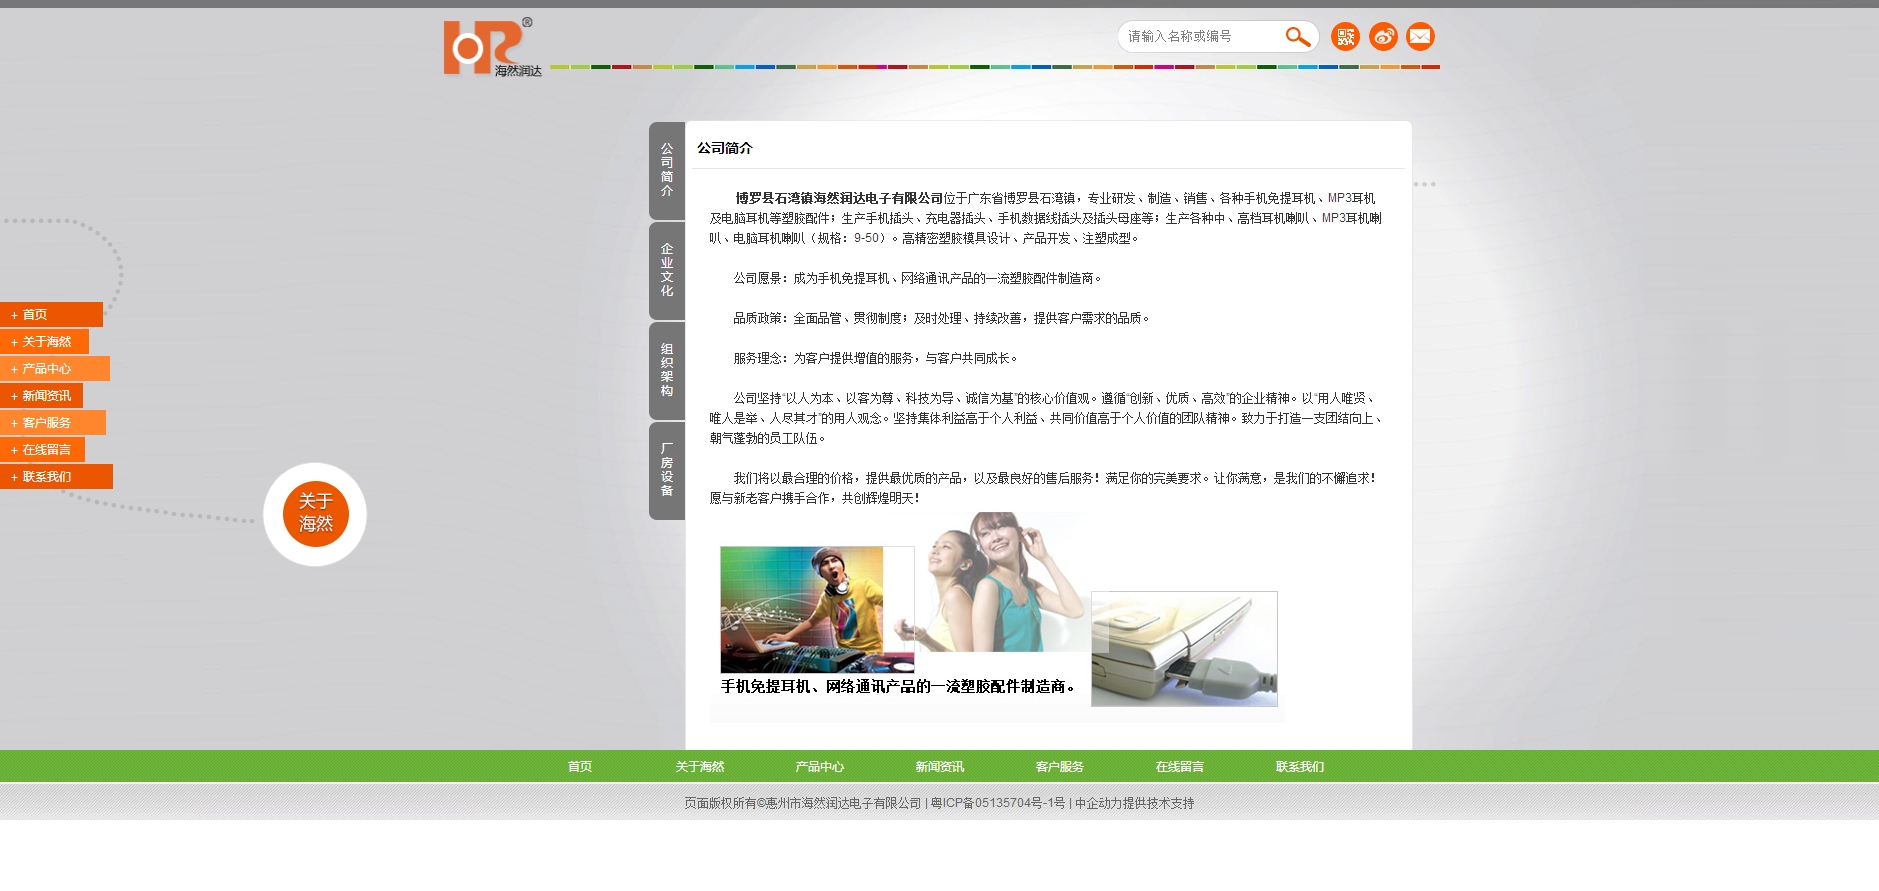Viewport: 1879px width, 891px height.
Task: Open 联系我们 in left orange menu
Action: click(x=56, y=476)
